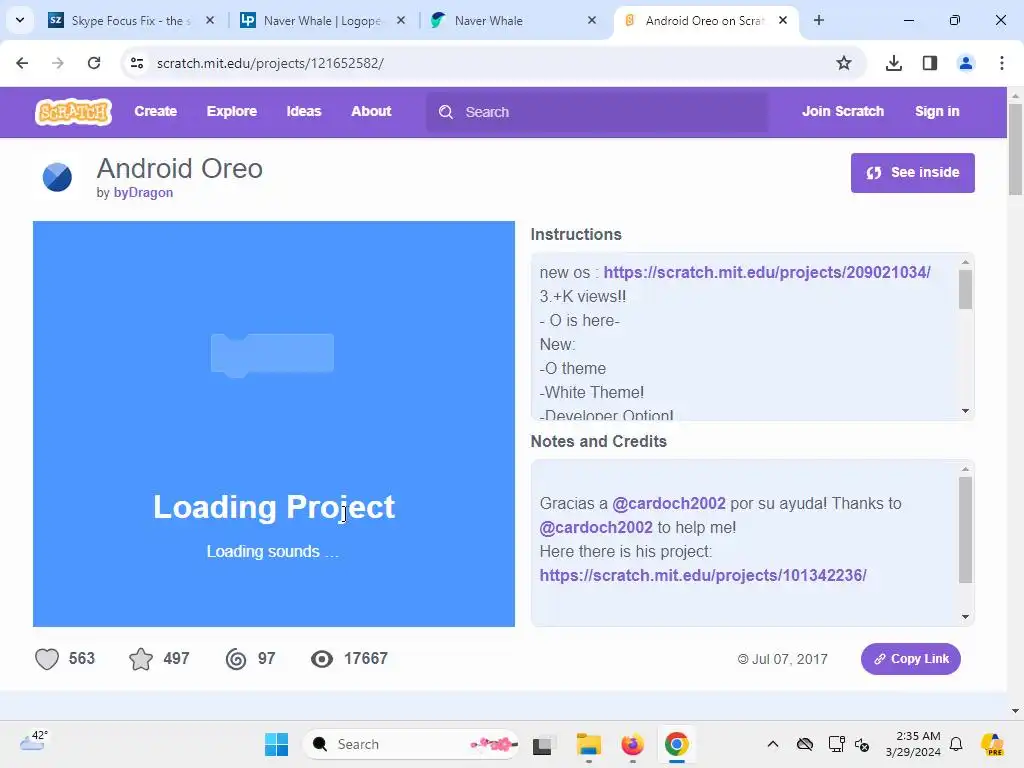Open Chrome downloads icon

click(894, 63)
